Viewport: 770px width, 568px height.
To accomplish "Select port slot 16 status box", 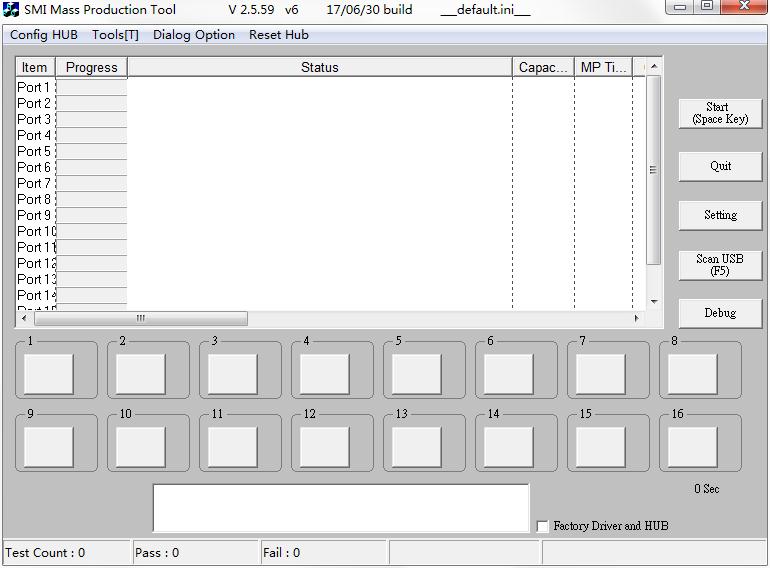I will [x=693, y=447].
